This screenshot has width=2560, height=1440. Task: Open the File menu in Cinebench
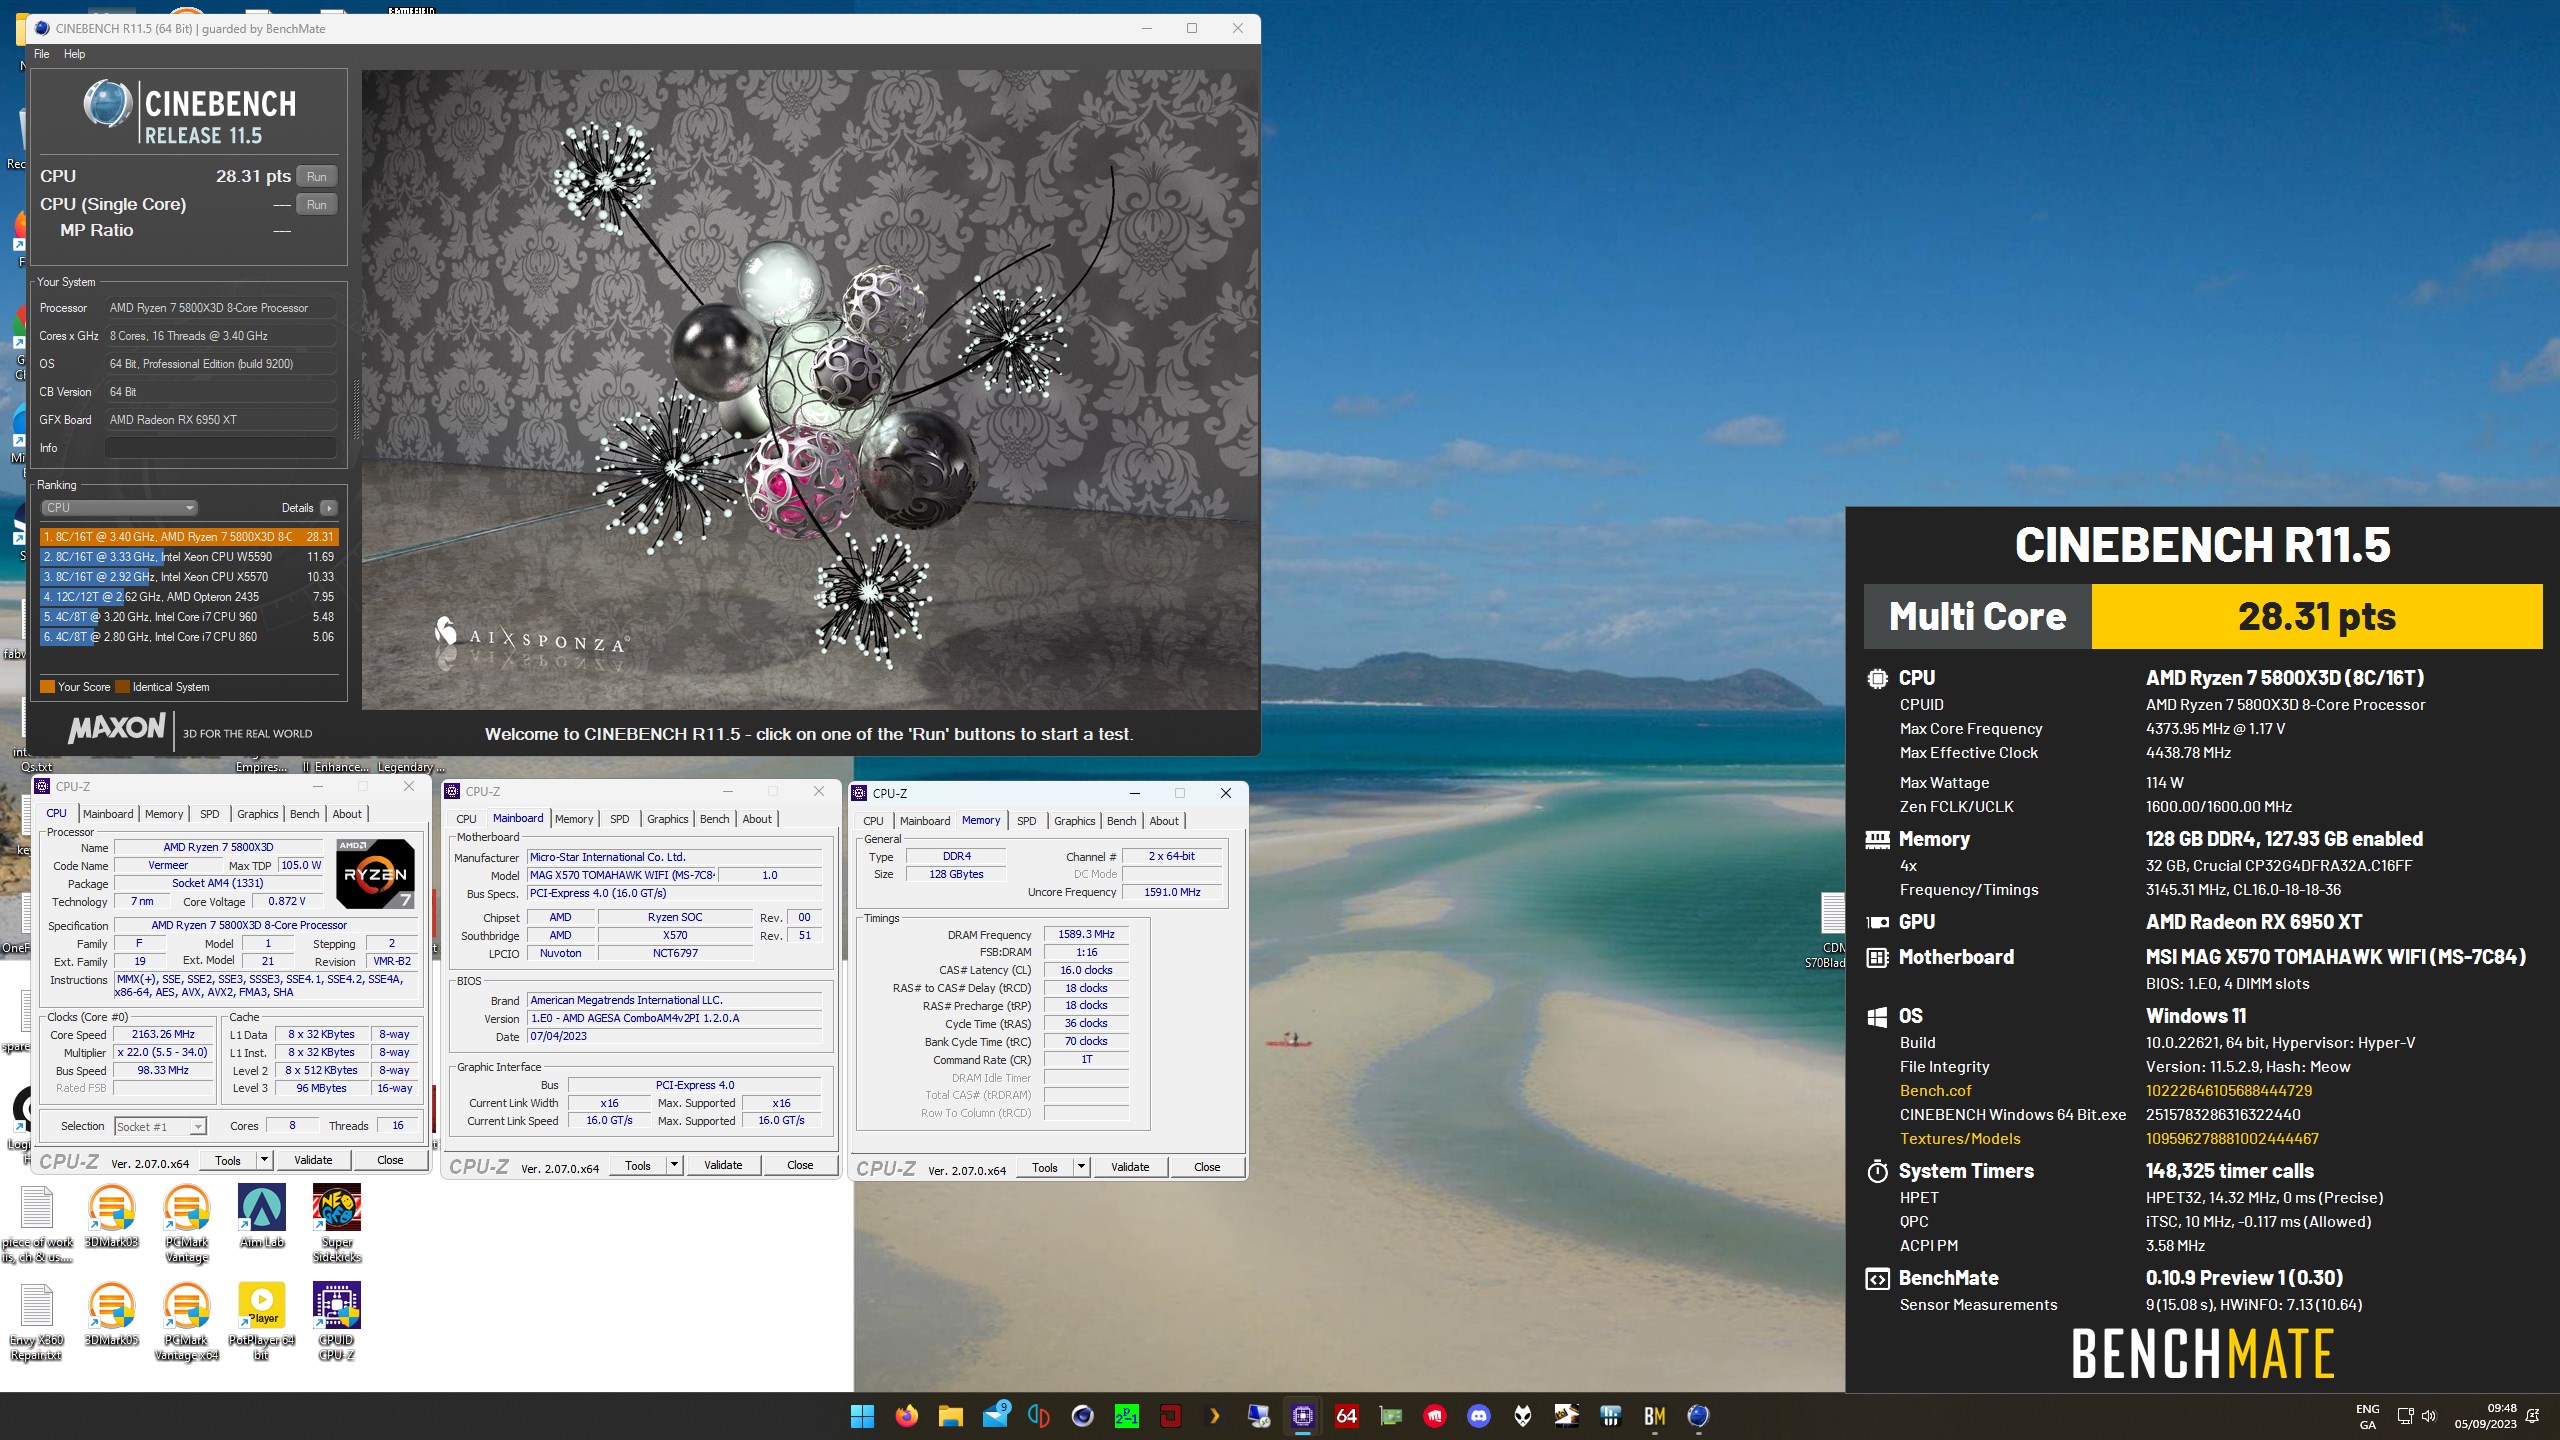[x=42, y=54]
